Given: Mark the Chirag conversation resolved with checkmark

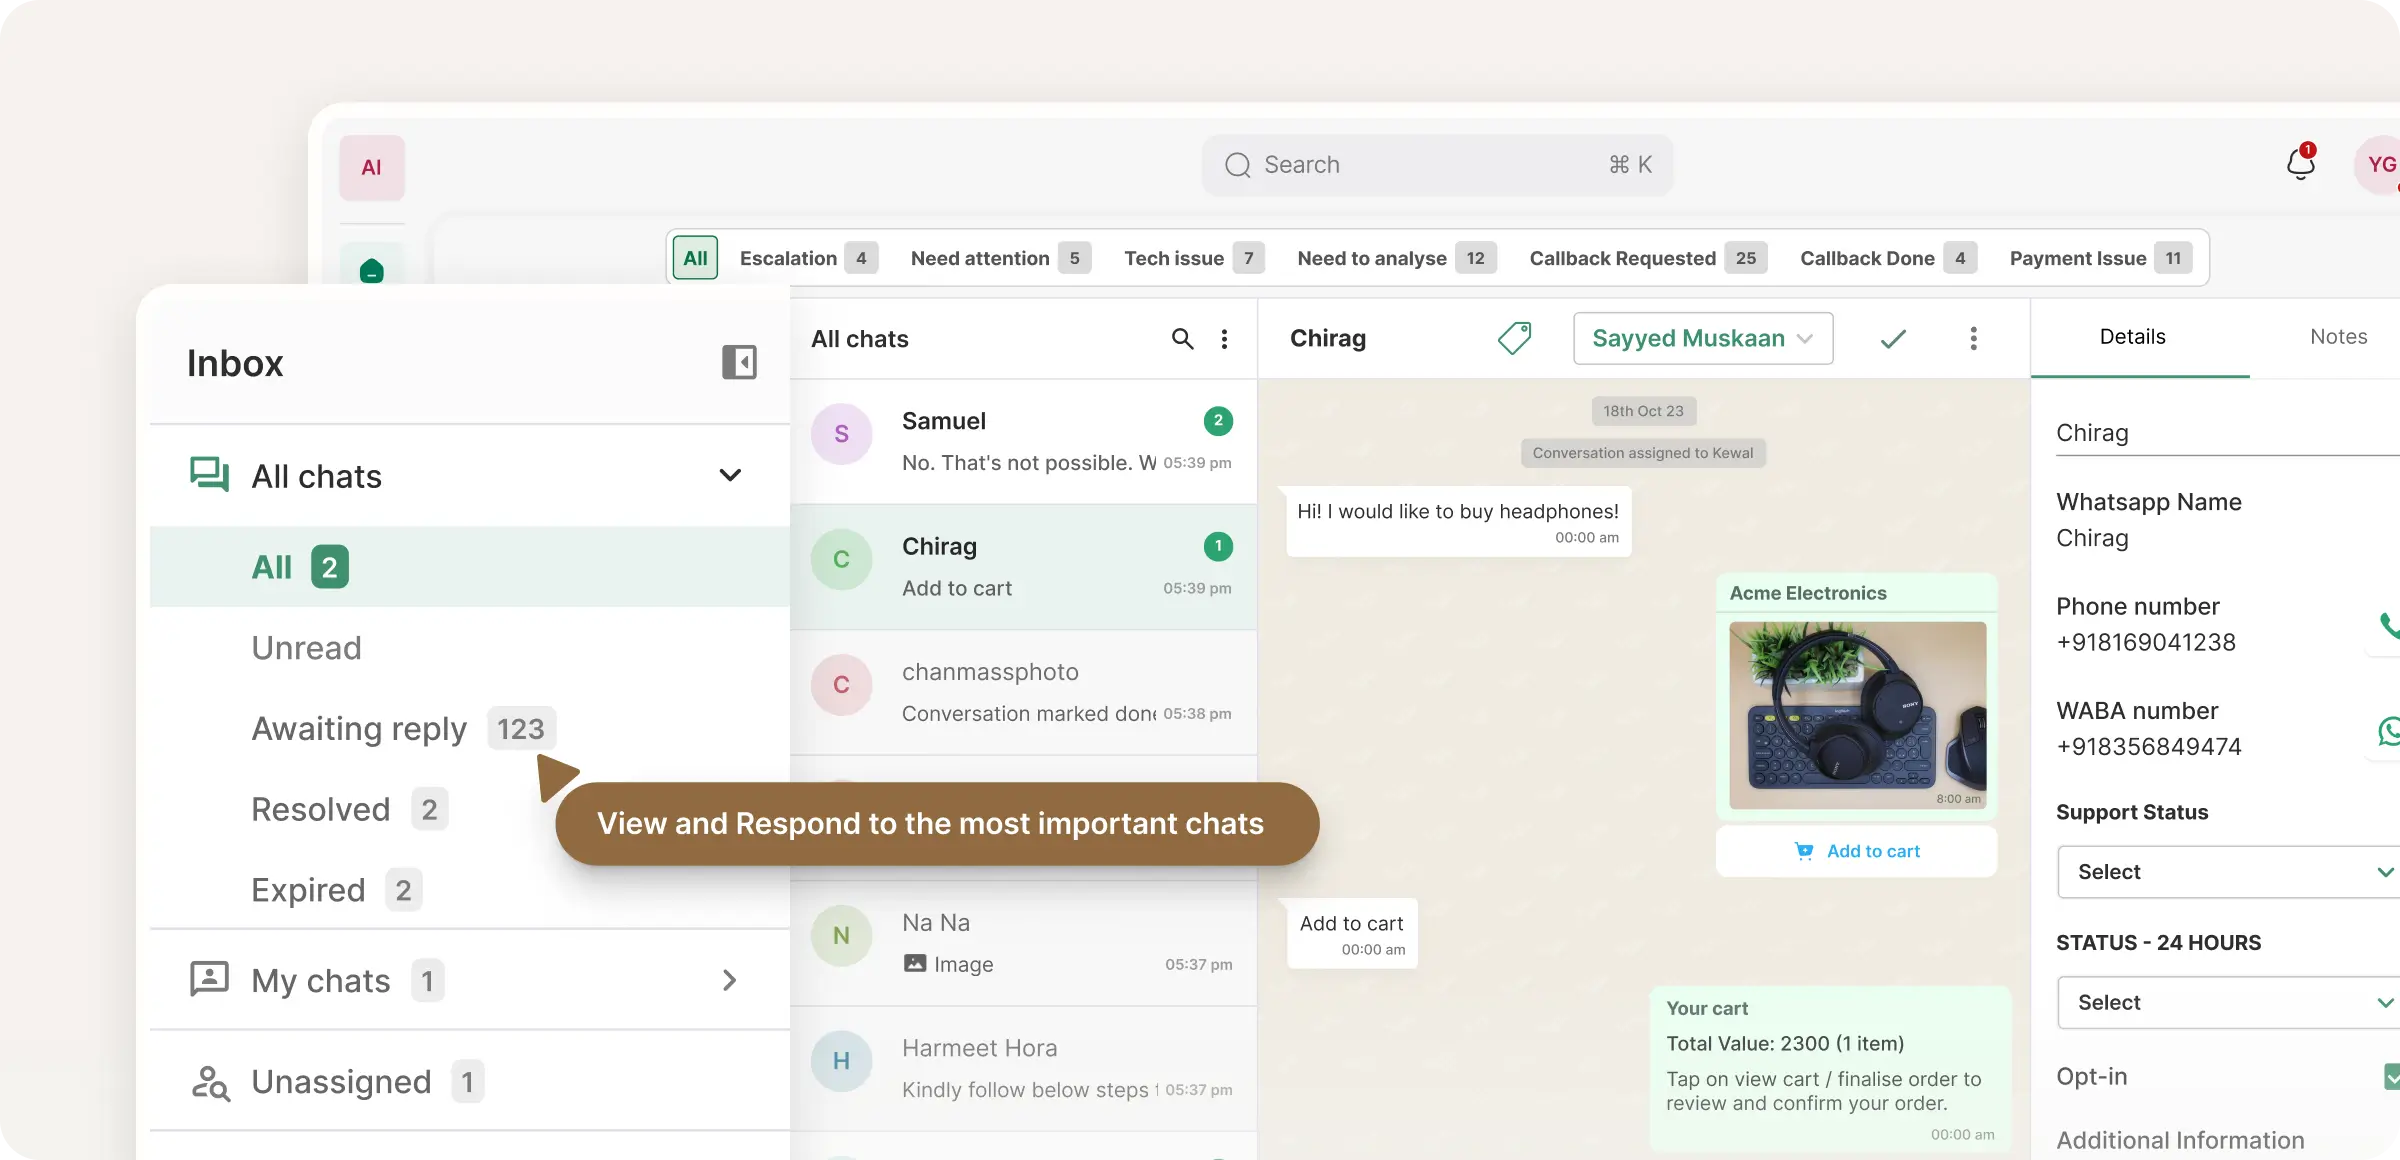Looking at the screenshot, I should (1891, 339).
